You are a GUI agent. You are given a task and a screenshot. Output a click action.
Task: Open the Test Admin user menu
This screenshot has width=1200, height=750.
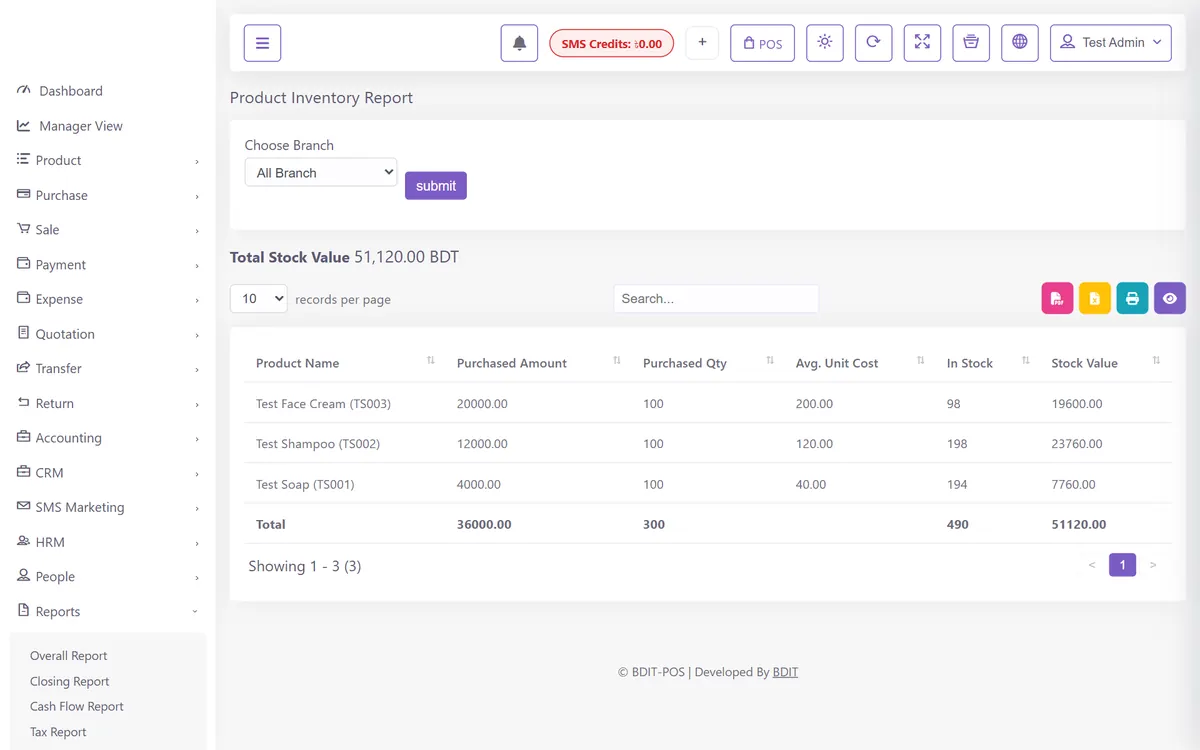point(1110,43)
